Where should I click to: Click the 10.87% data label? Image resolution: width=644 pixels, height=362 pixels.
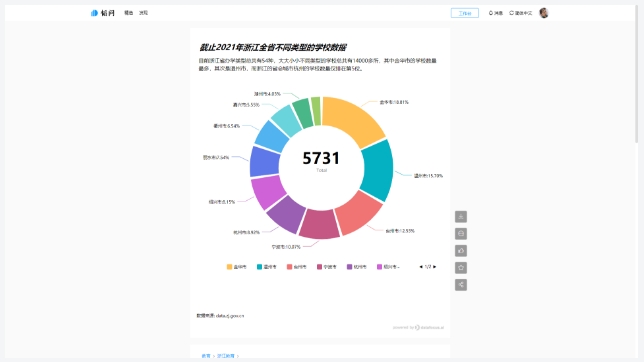(x=286, y=247)
